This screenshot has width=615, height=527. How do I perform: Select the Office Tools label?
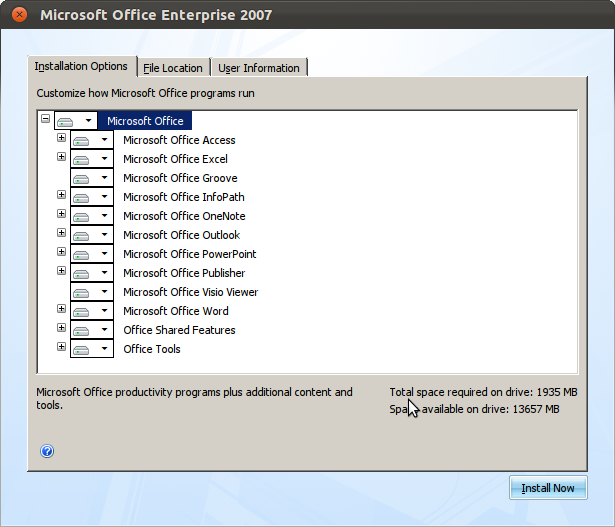click(x=152, y=349)
